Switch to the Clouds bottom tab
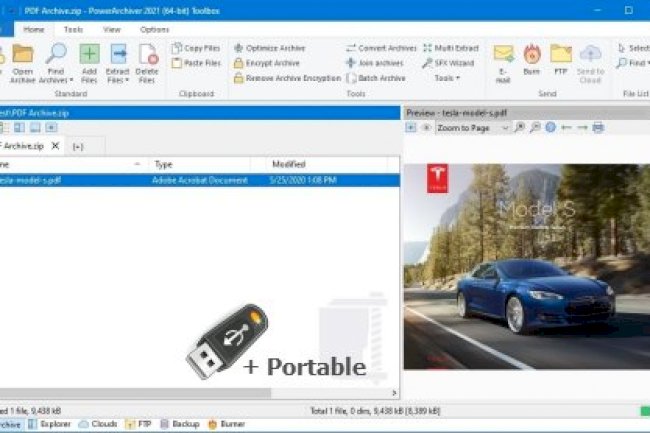 point(98,424)
